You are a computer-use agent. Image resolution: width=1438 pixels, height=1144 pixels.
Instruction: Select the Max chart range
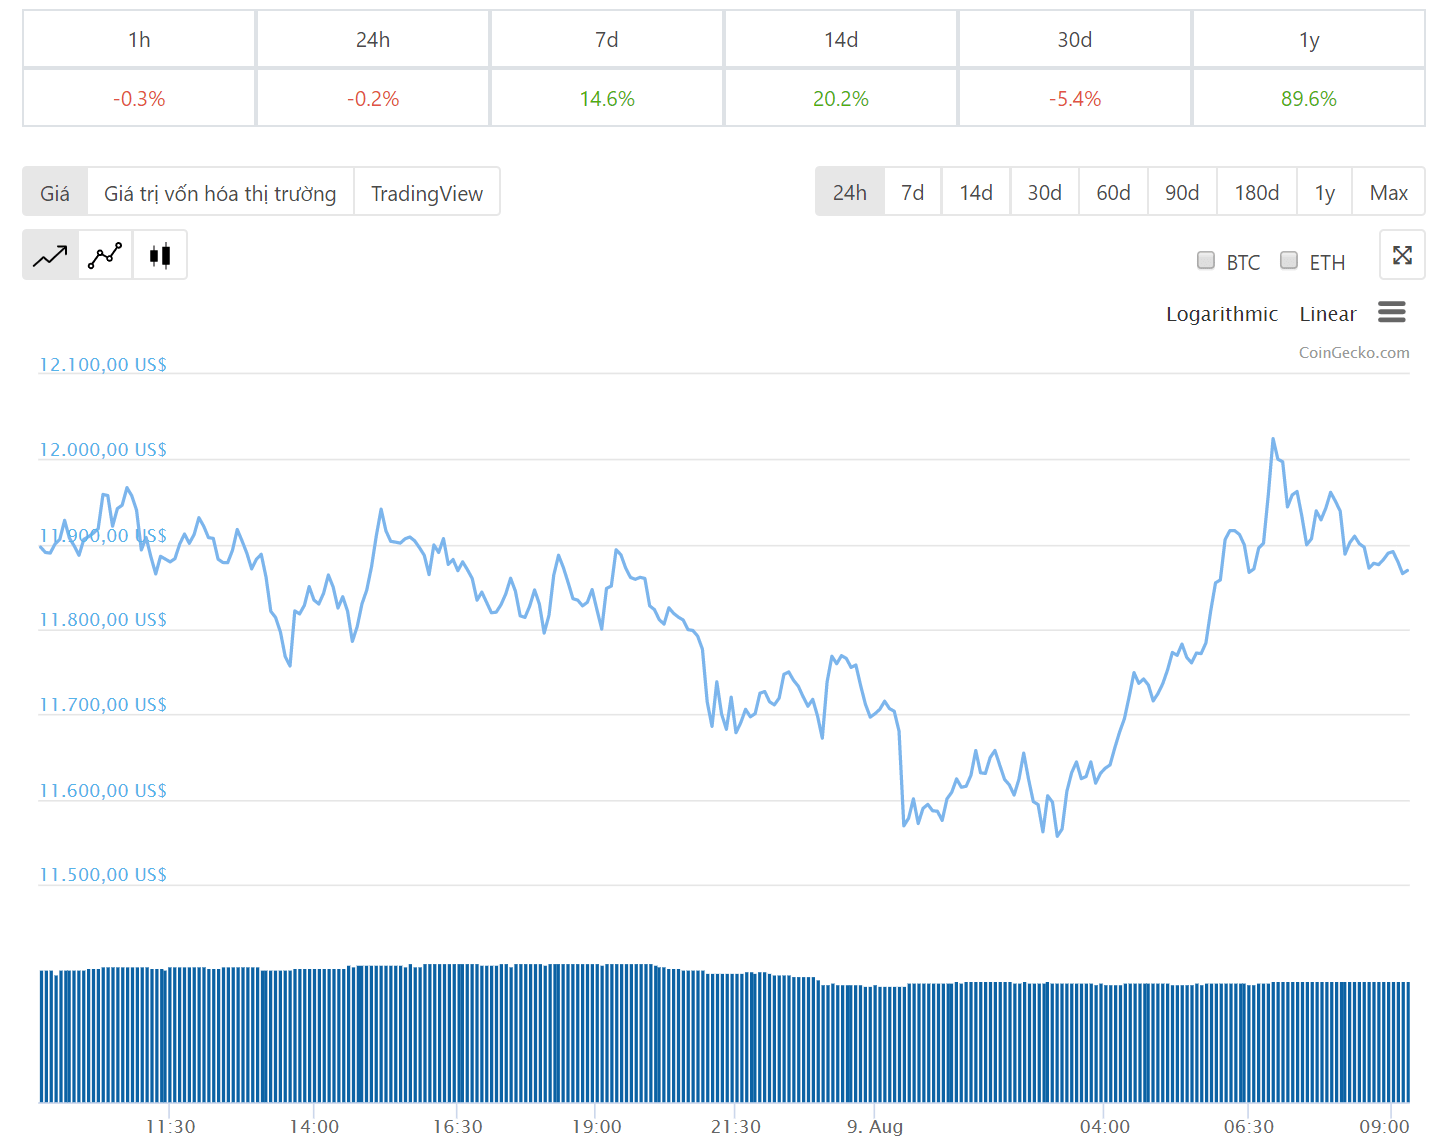(1389, 192)
